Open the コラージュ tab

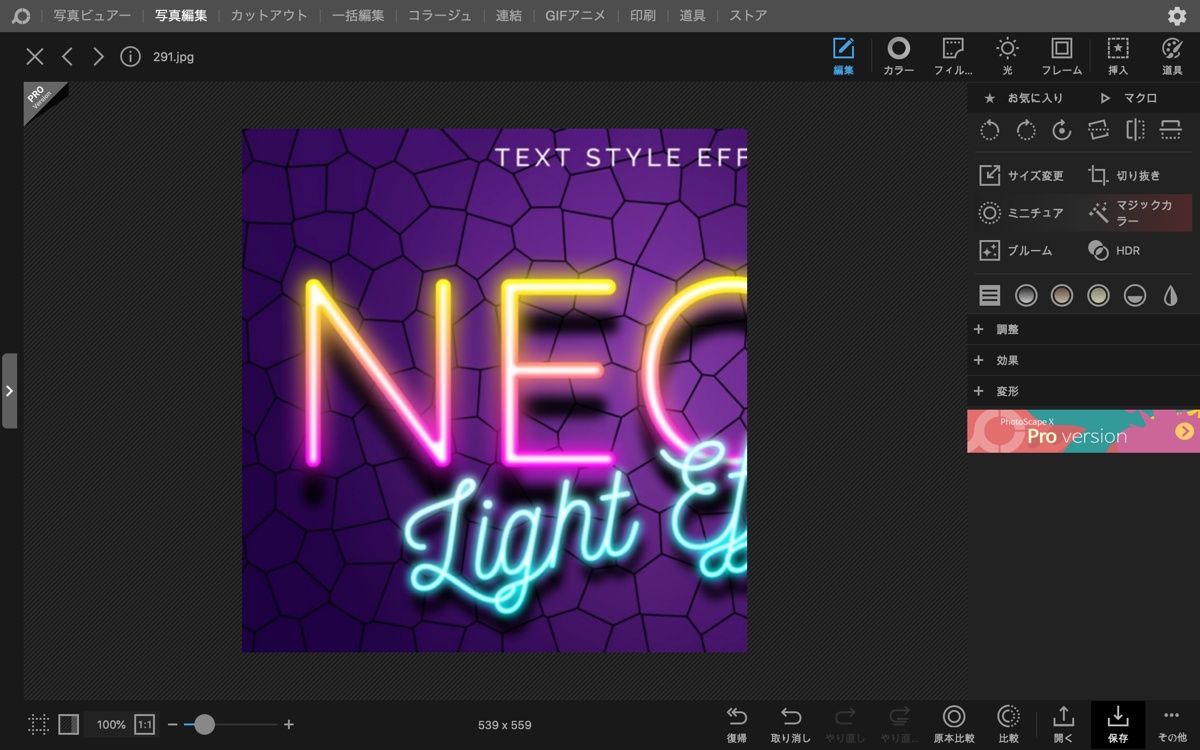(440, 16)
